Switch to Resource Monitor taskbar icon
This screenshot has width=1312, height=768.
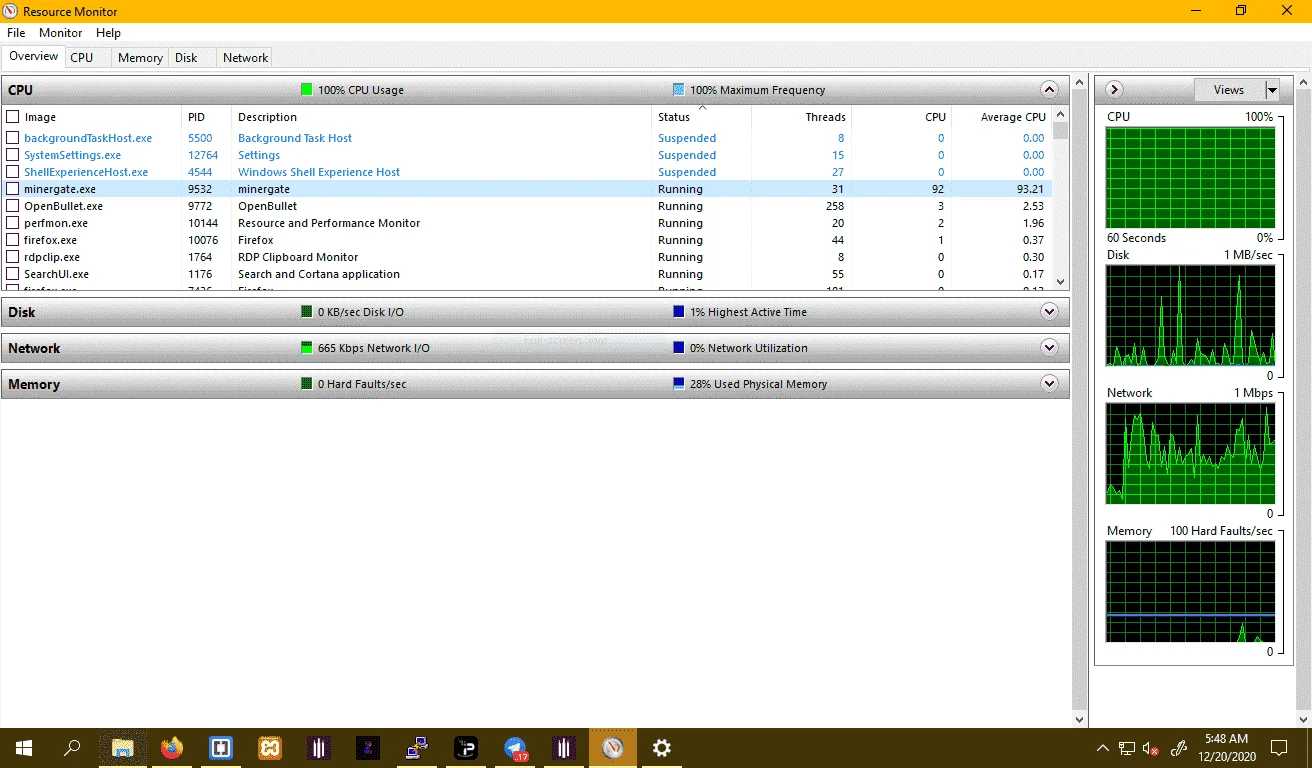[613, 747]
